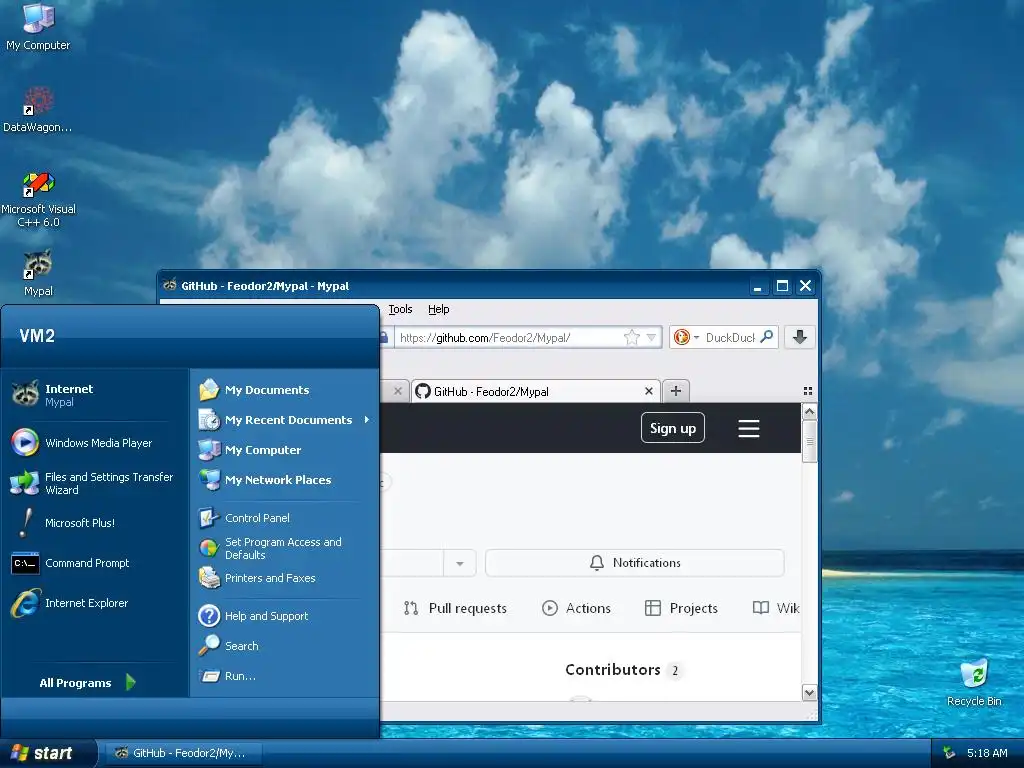Image resolution: width=1024 pixels, height=768 pixels.
Task: Open the Wiki tab on GitHub
Action: [776, 608]
